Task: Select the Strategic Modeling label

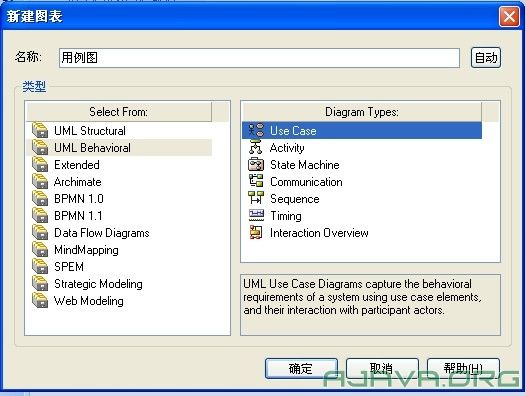Action: (x=98, y=284)
